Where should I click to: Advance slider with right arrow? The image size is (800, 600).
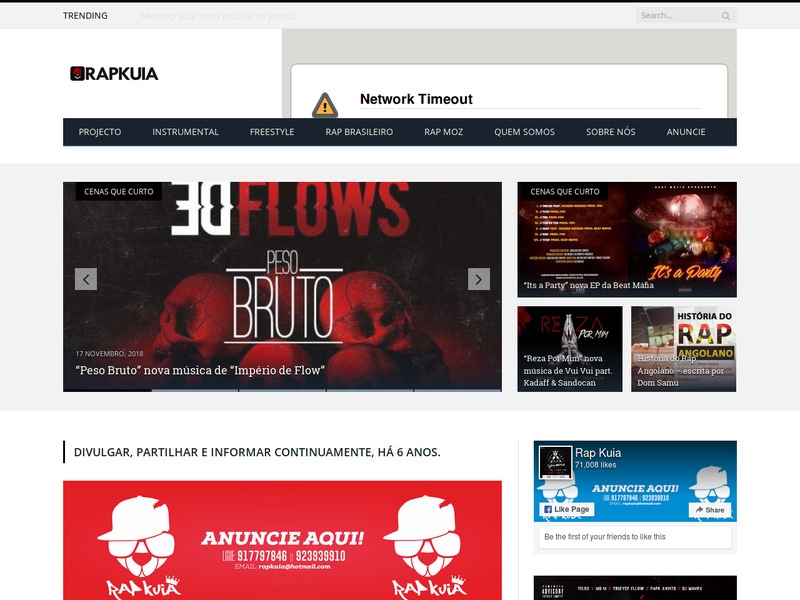coord(479,279)
